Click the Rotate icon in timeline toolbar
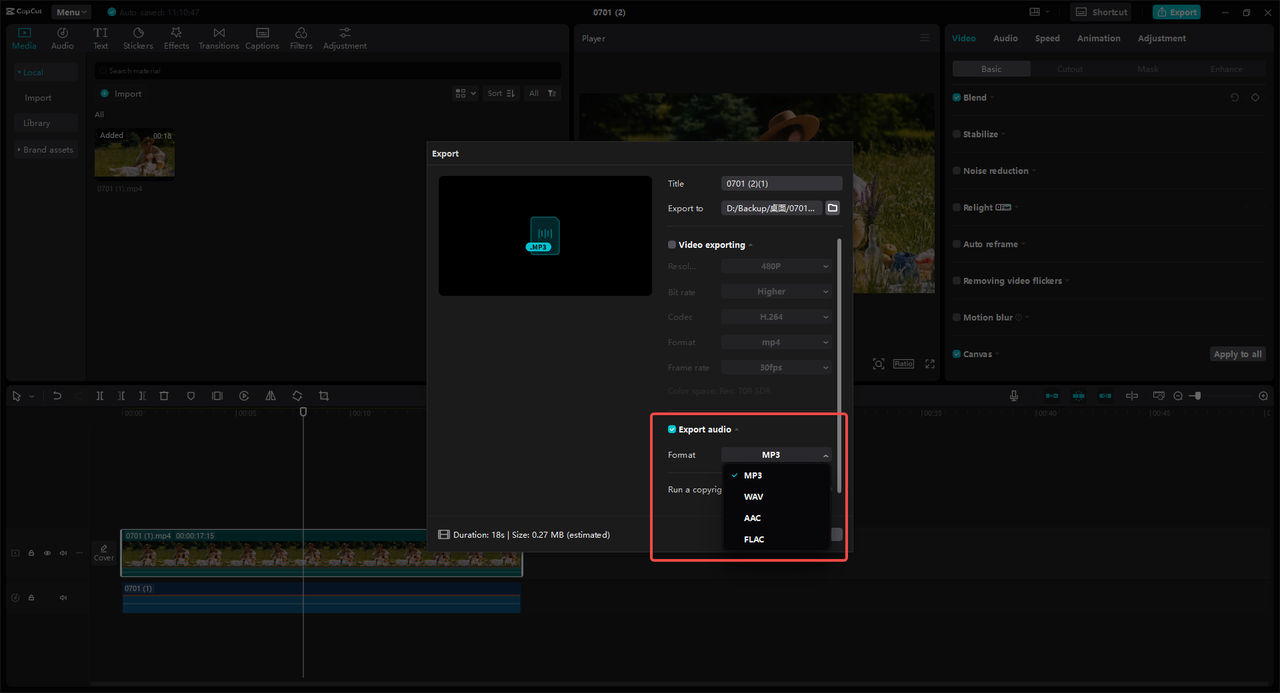This screenshot has height=693, width=1280. tap(297, 396)
